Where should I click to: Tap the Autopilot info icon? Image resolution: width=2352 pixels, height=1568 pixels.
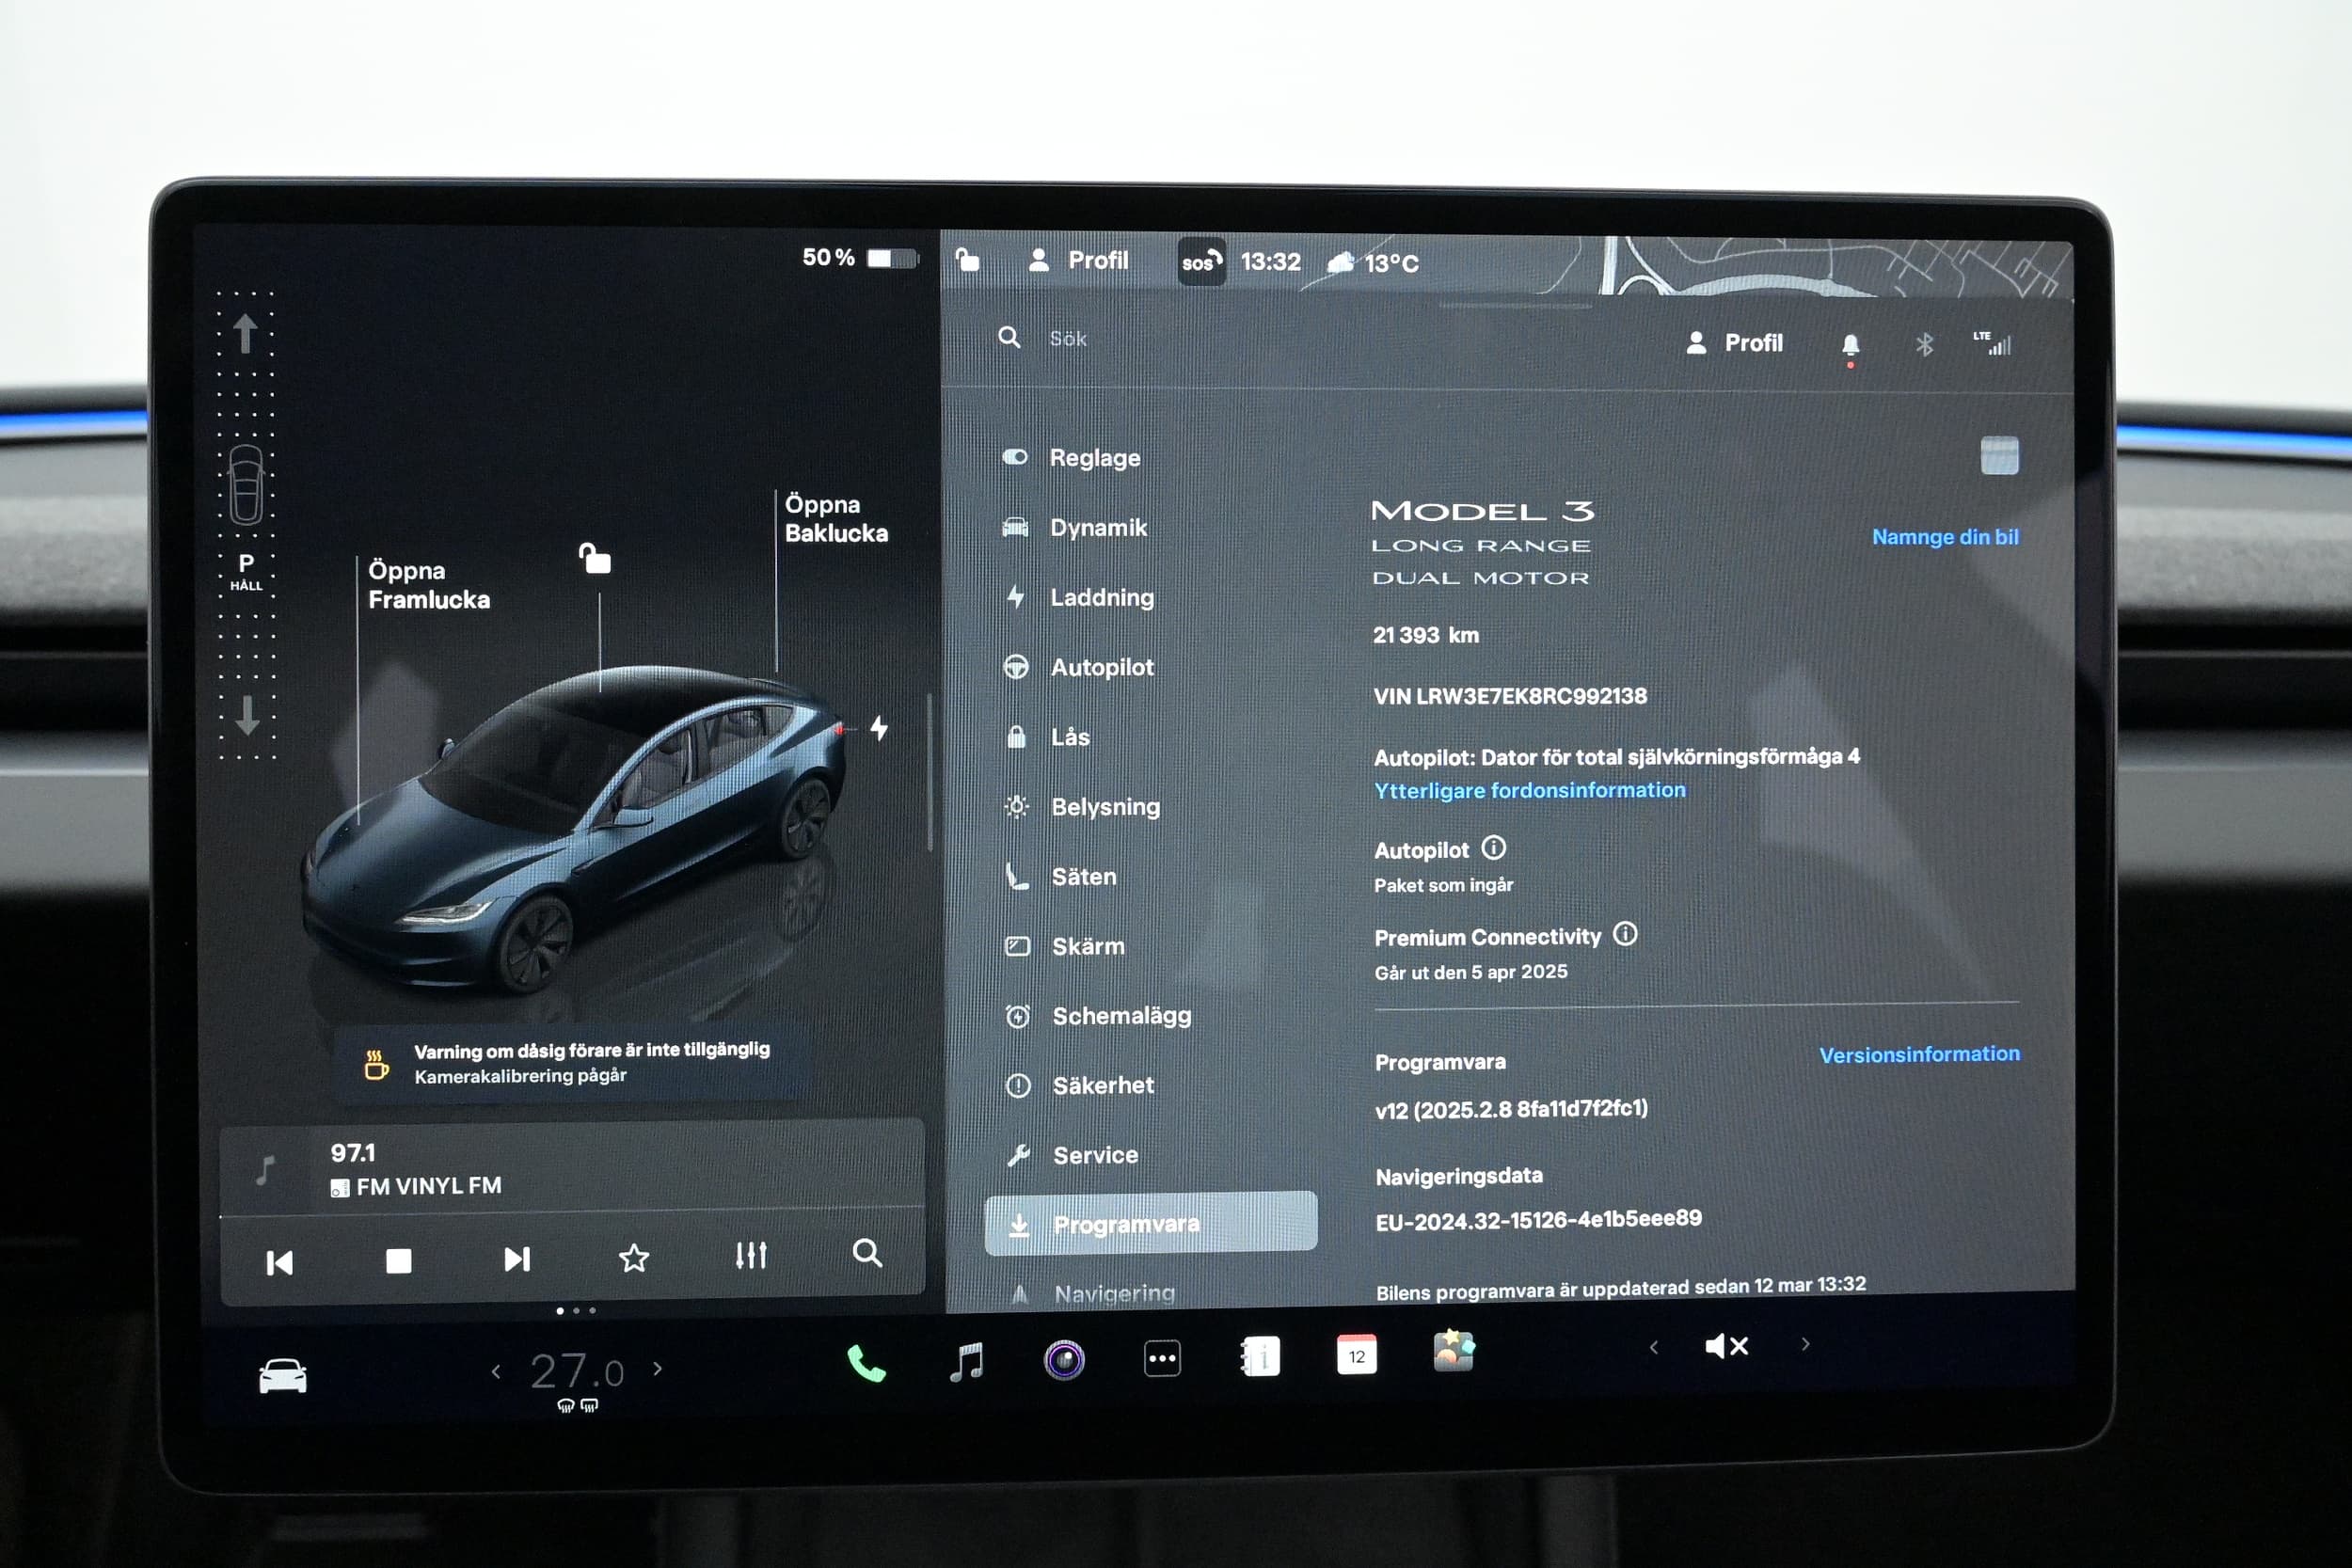tap(1493, 848)
